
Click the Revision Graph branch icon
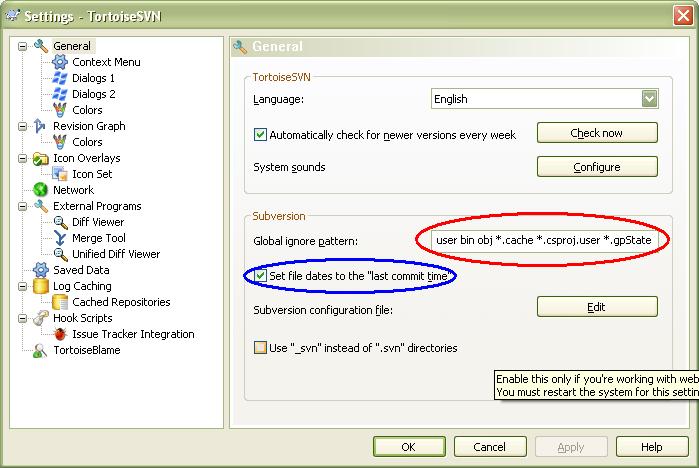[x=40, y=126]
